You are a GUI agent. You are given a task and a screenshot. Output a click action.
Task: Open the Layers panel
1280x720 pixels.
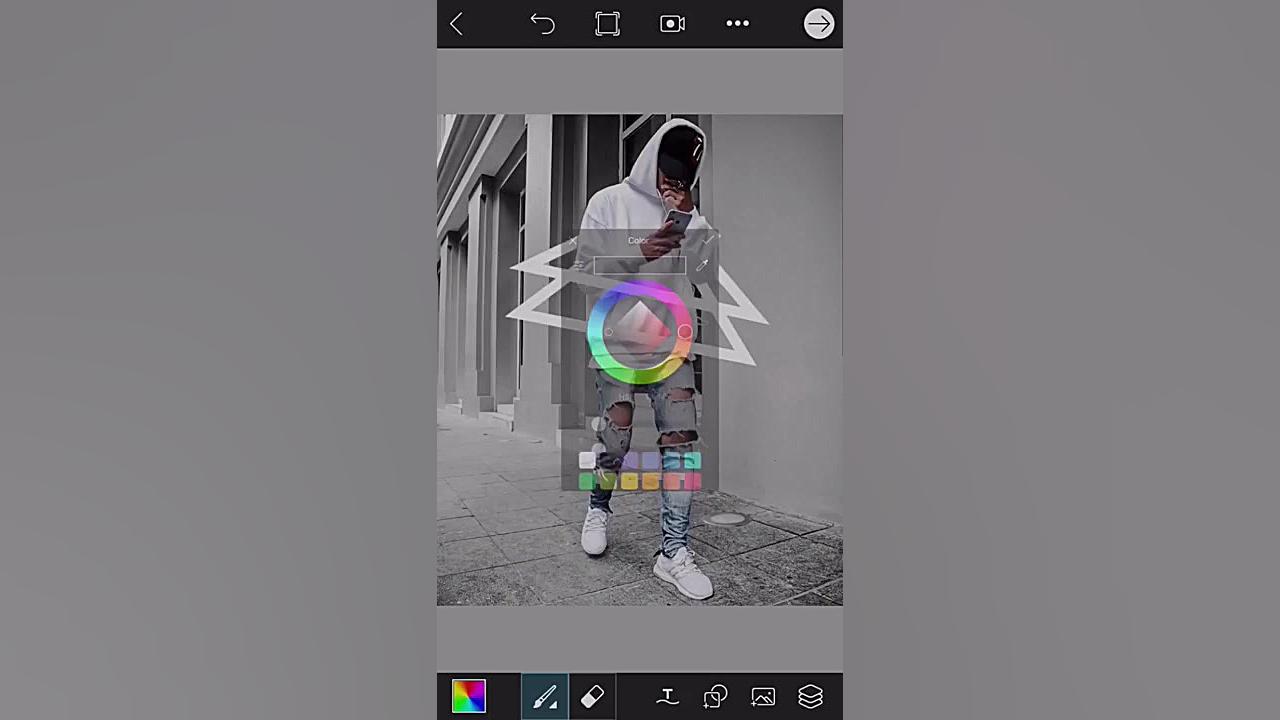tap(810, 696)
